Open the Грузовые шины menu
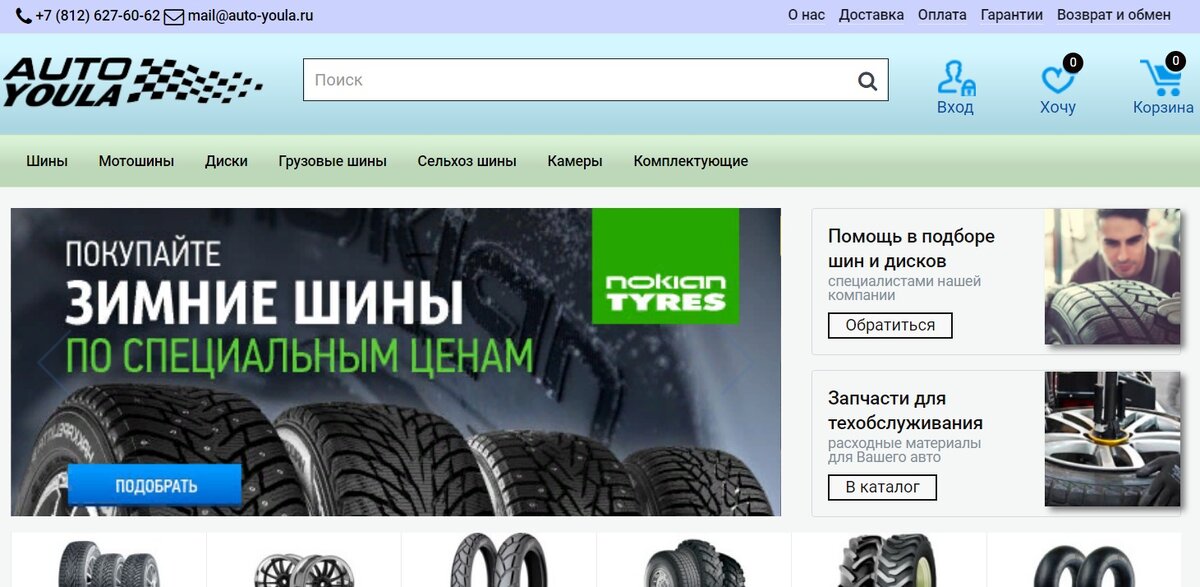 point(333,161)
